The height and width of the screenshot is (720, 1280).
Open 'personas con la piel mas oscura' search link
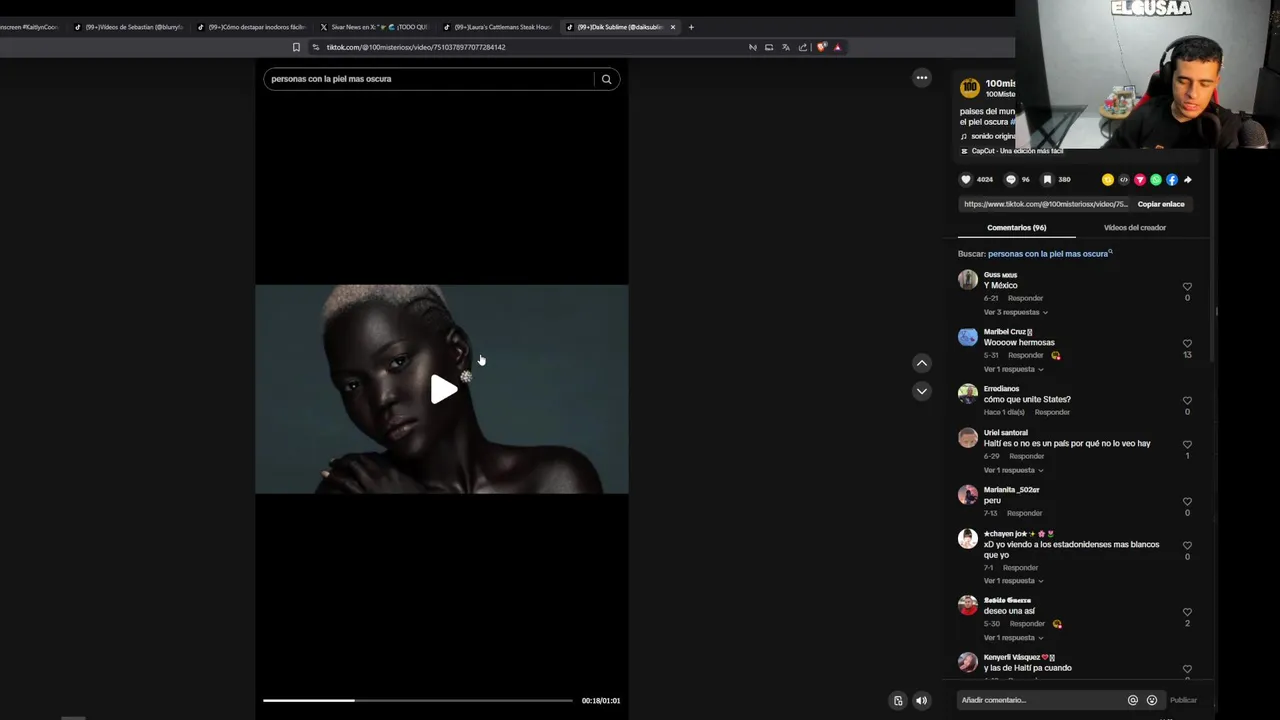click(x=1048, y=254)
